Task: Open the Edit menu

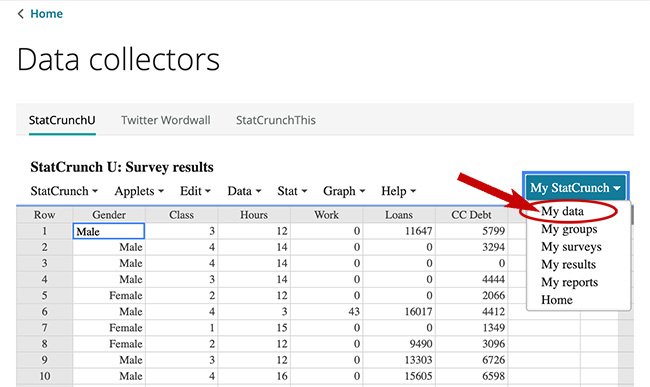Action: click(x=195, y=191)
